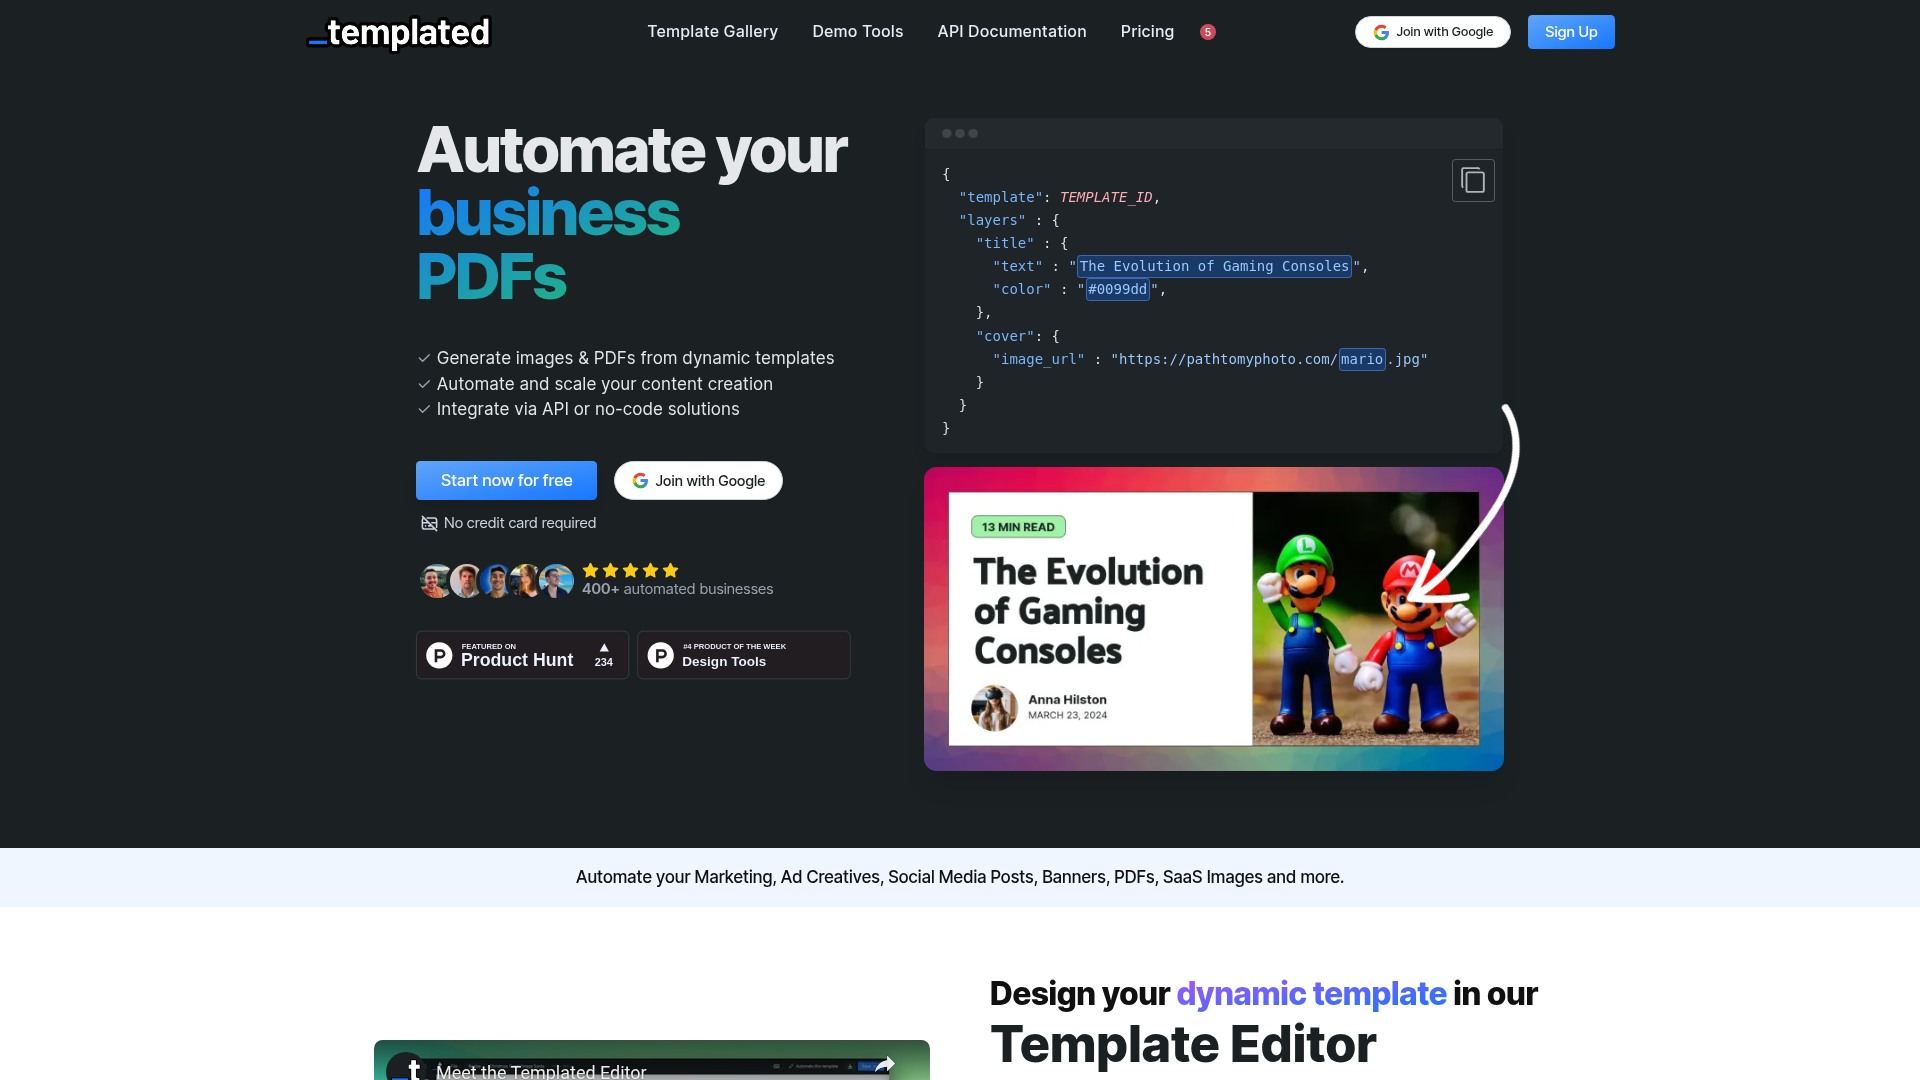
Task: Click hero Join with Google button
Action: 698,480
